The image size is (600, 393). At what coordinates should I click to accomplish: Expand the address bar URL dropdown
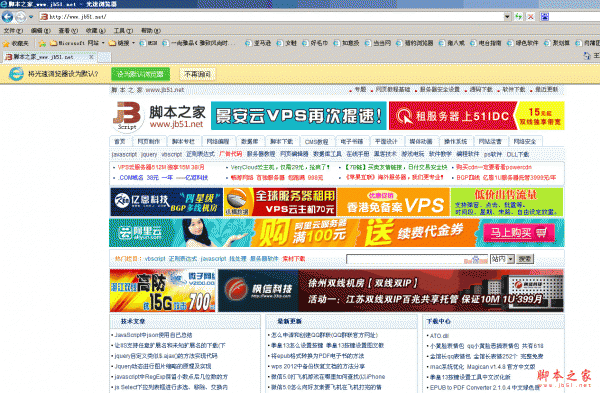tap(507, 17)
